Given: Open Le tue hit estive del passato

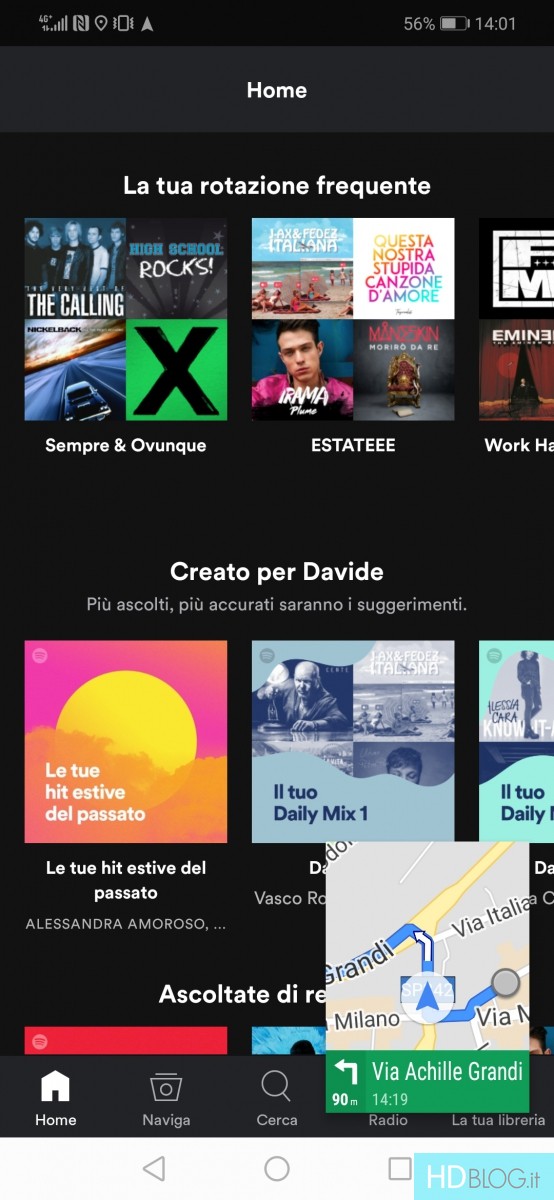Looking at the screenshot, I should pos(126,742).
